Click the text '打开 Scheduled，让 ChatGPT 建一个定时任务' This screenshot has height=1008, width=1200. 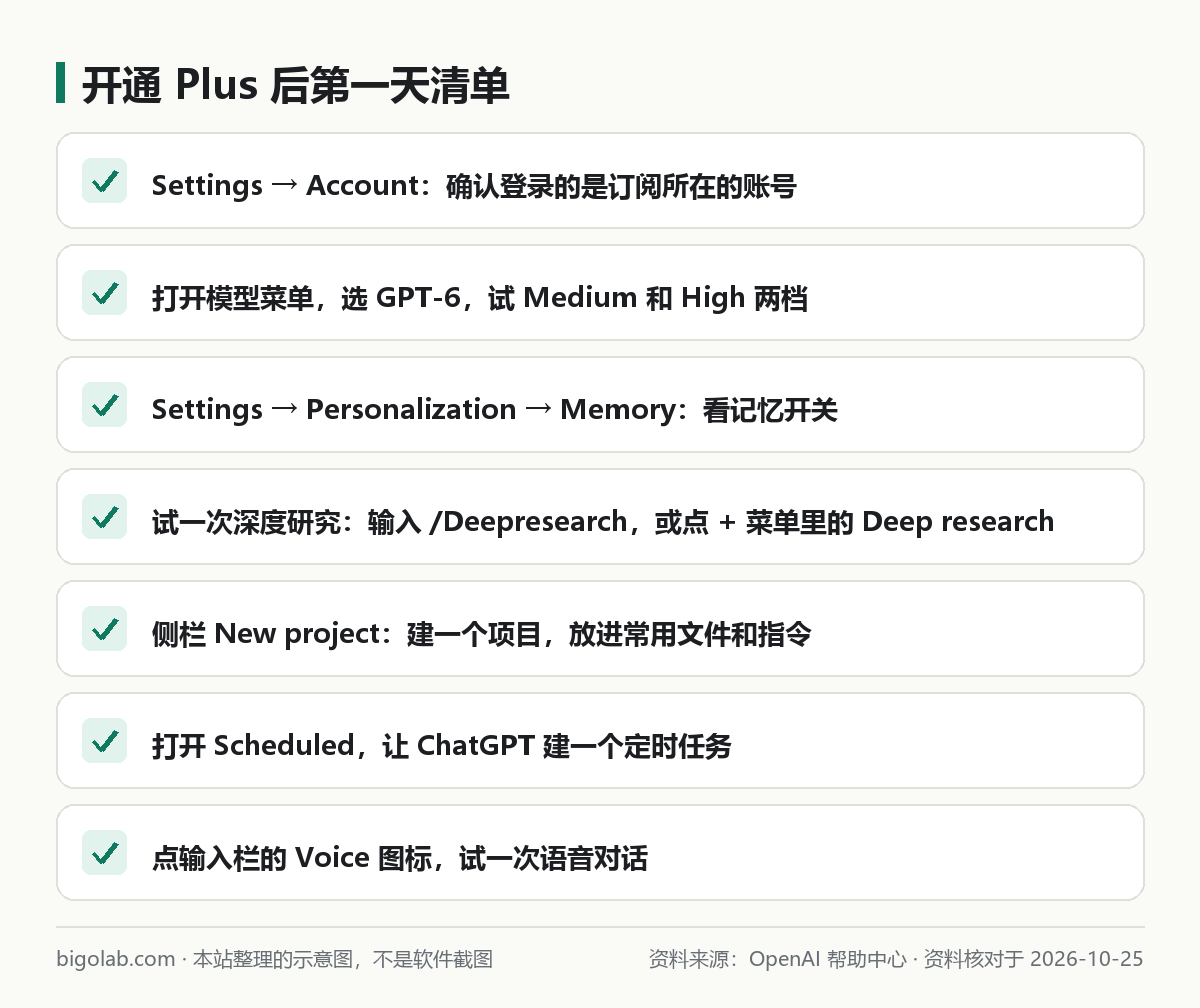click(x=442, y=746)
